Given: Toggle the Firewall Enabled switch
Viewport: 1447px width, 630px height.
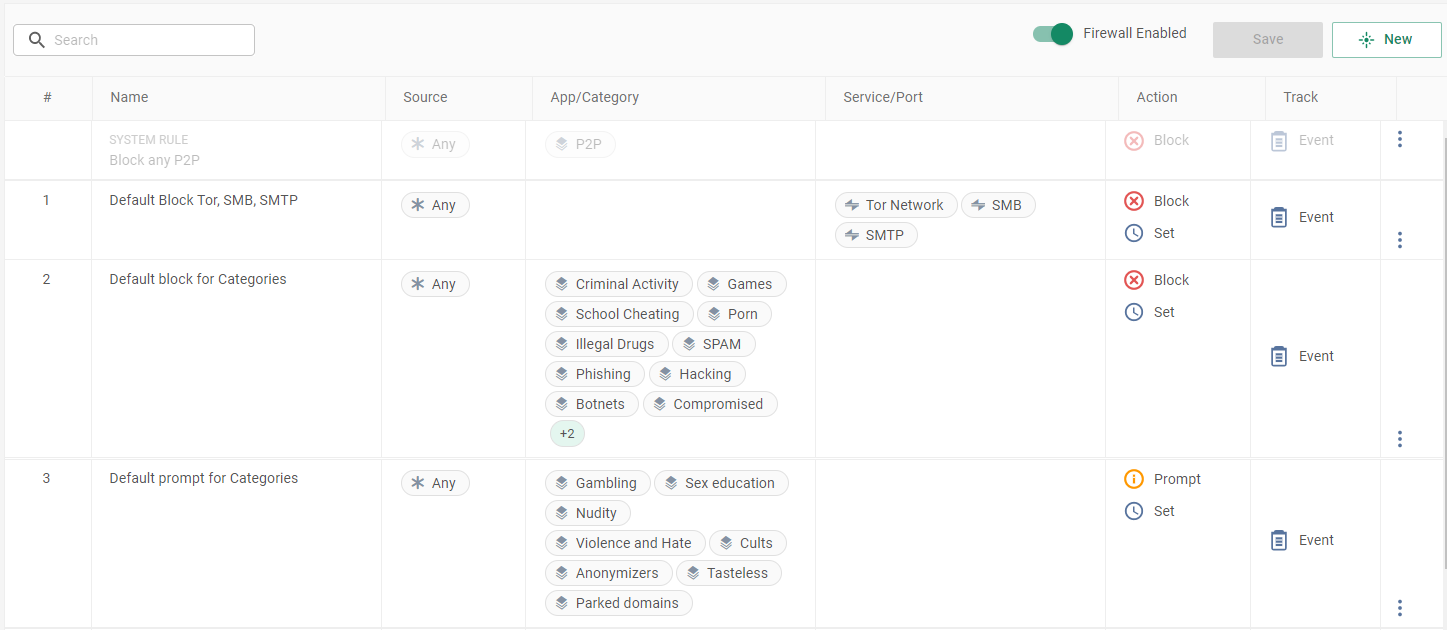Looking at the screenshot, I should [x=1052, y=34].
